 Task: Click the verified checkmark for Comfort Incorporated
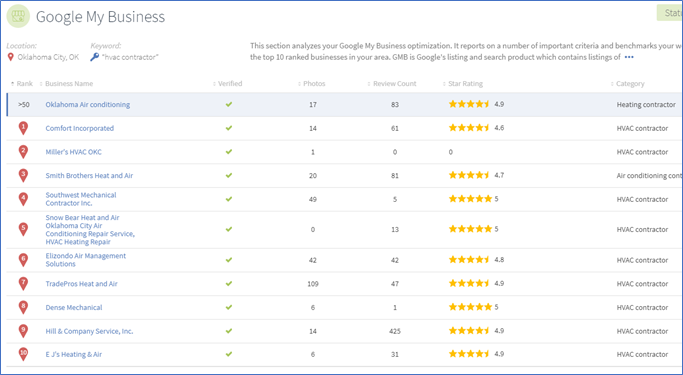(x=229, y=128)
